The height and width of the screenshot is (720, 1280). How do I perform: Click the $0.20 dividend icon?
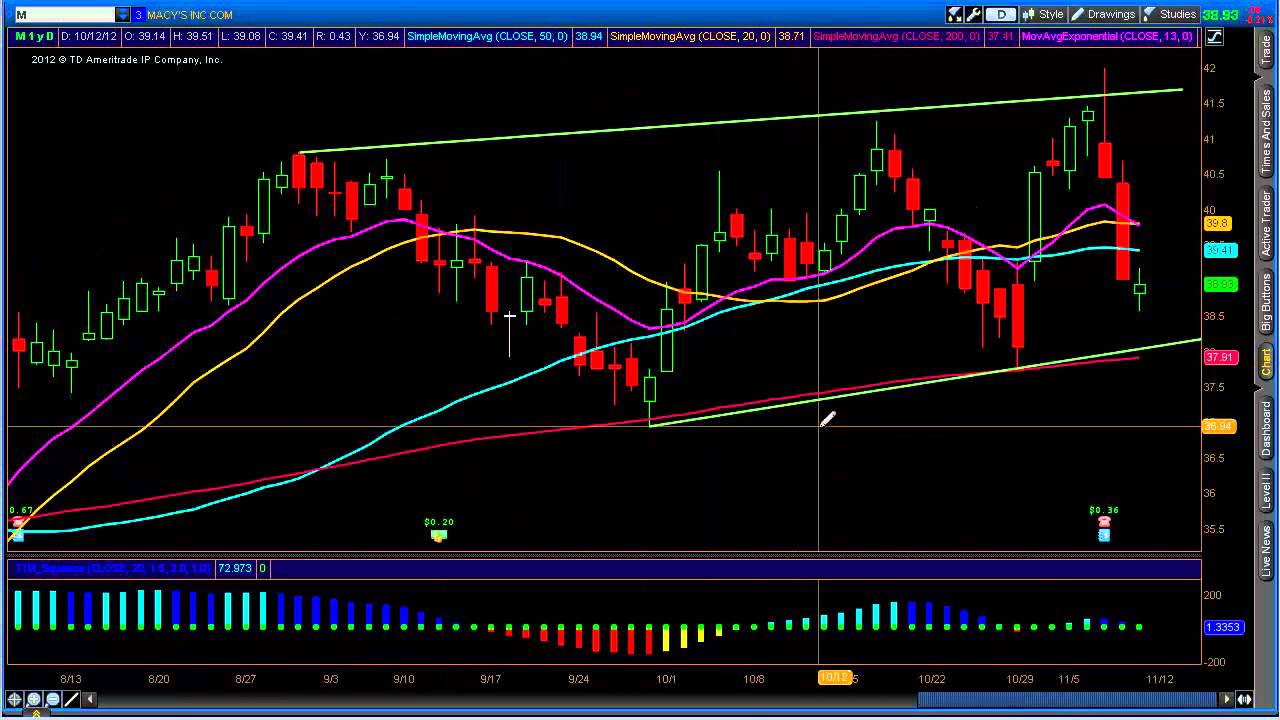[x=438, y=535]
